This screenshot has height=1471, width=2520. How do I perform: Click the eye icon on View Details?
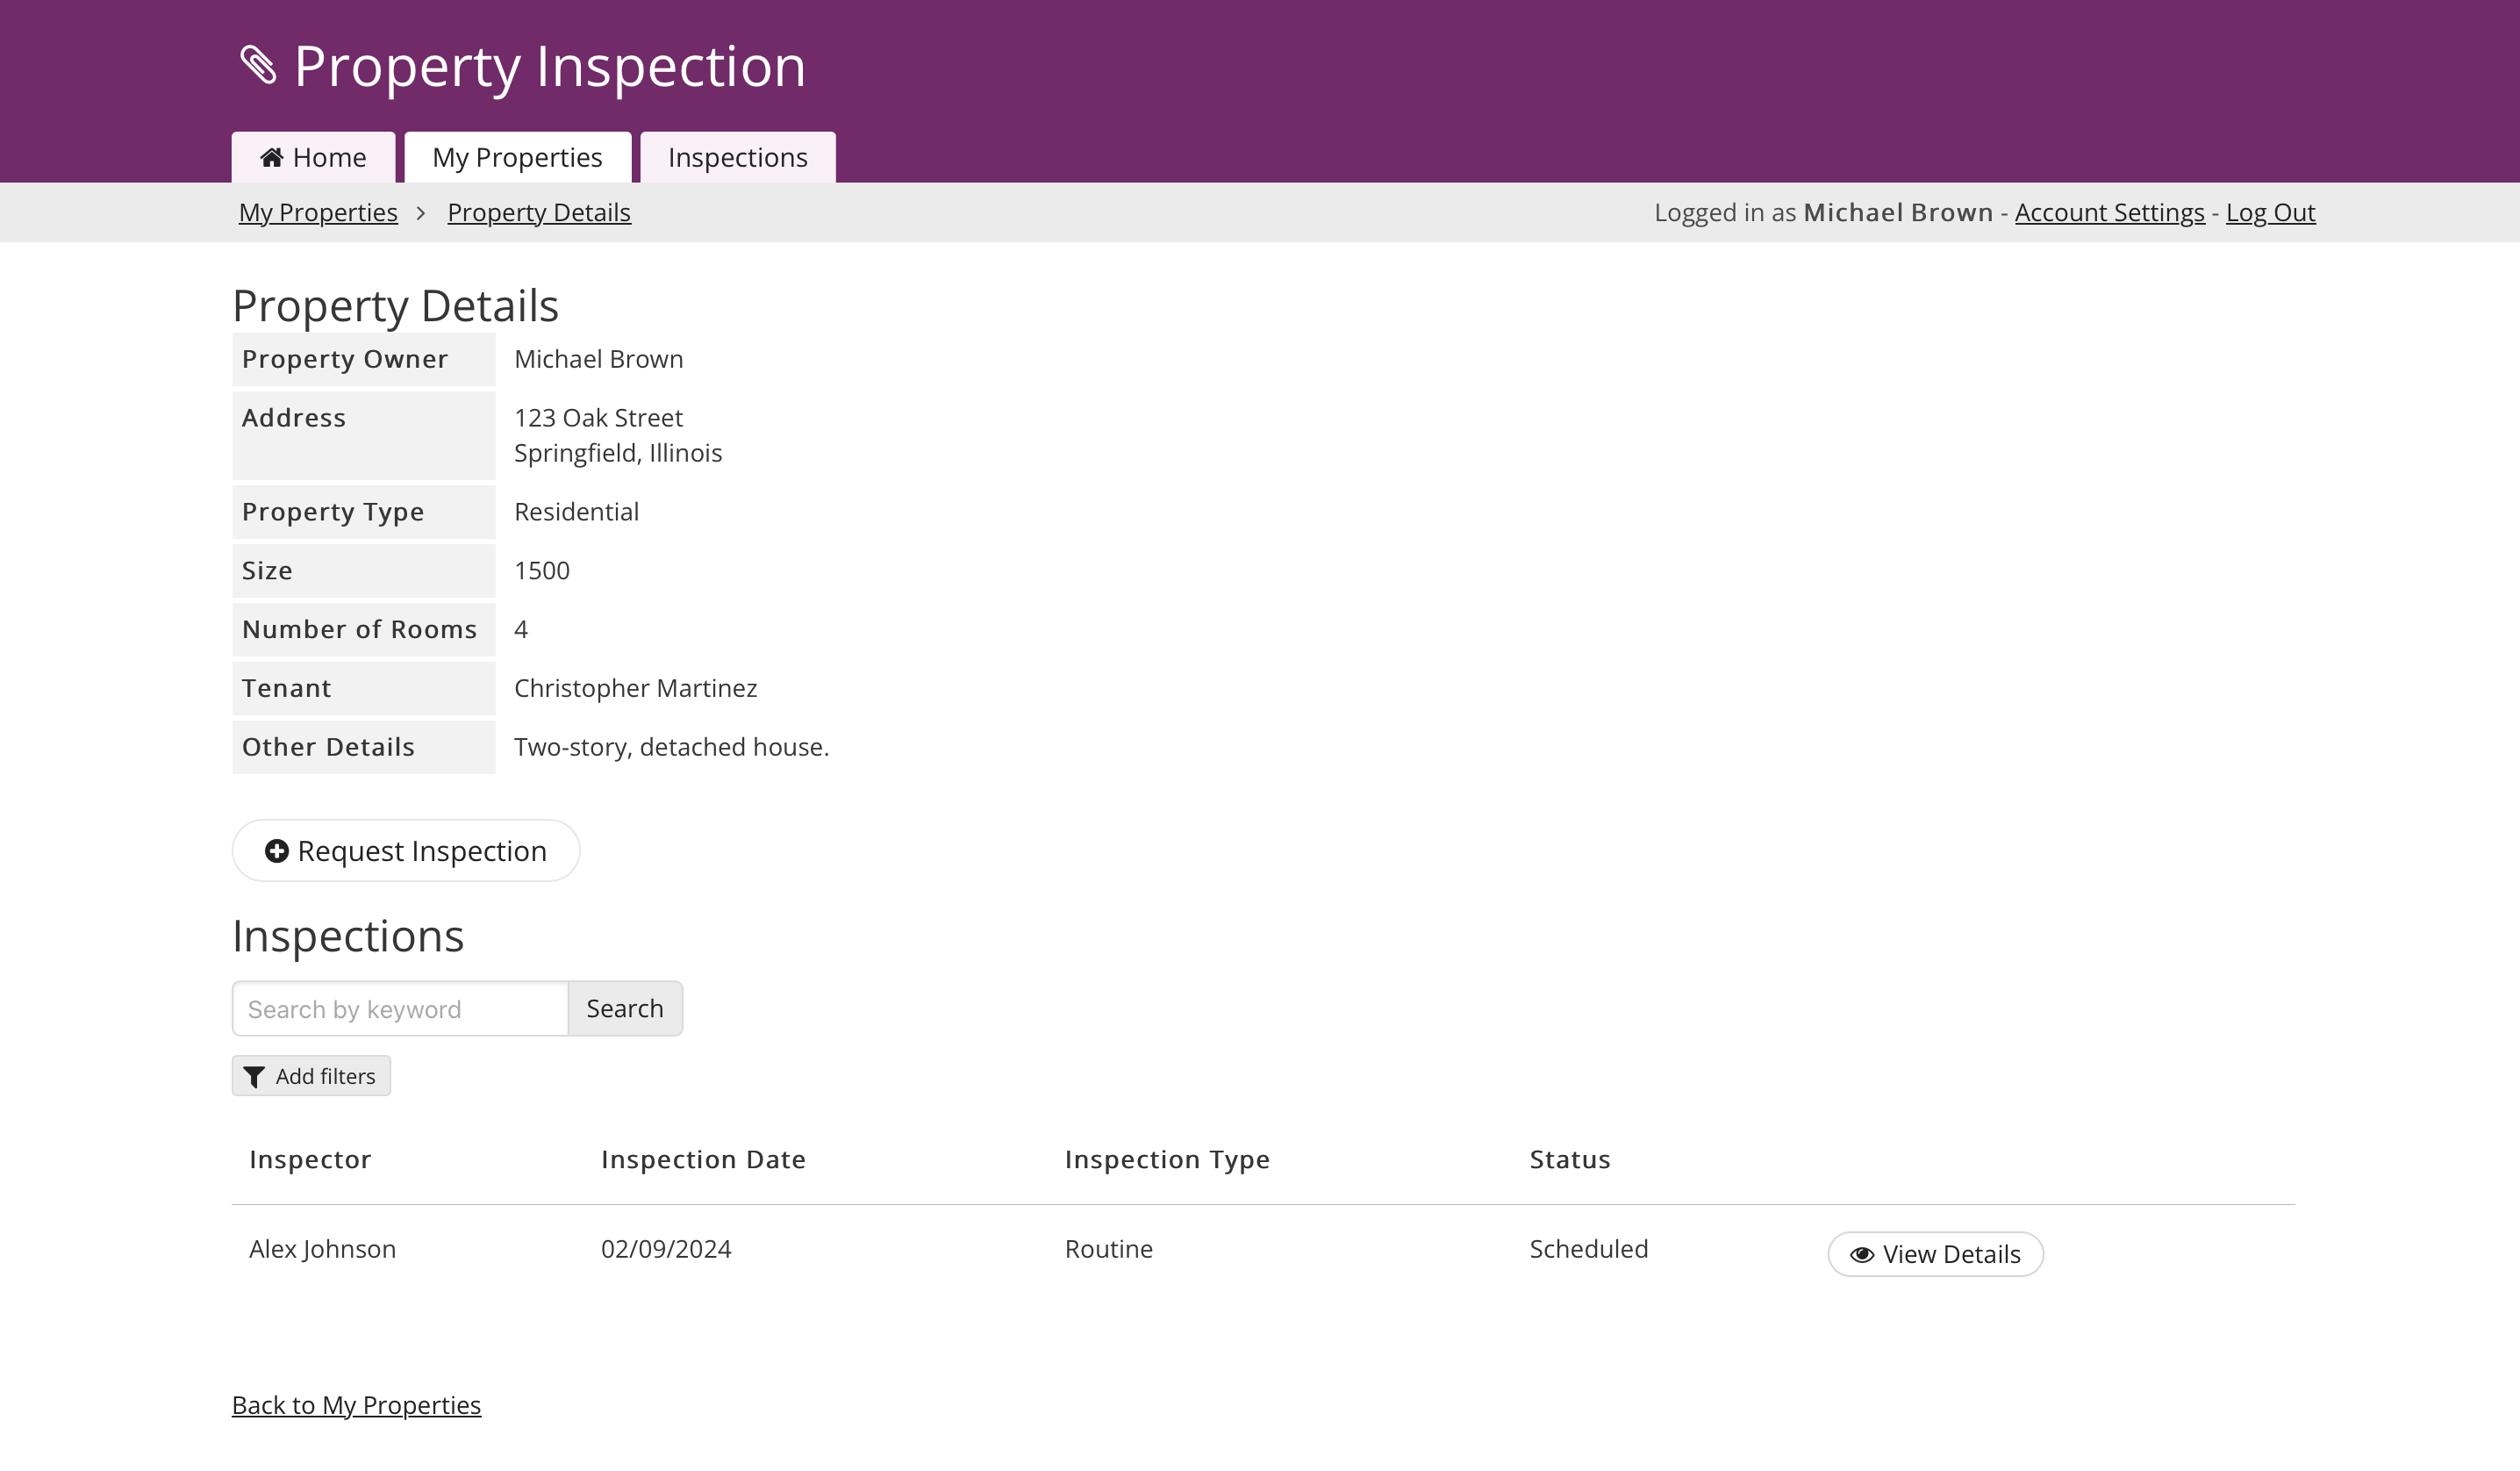tap(1861, 1255)
